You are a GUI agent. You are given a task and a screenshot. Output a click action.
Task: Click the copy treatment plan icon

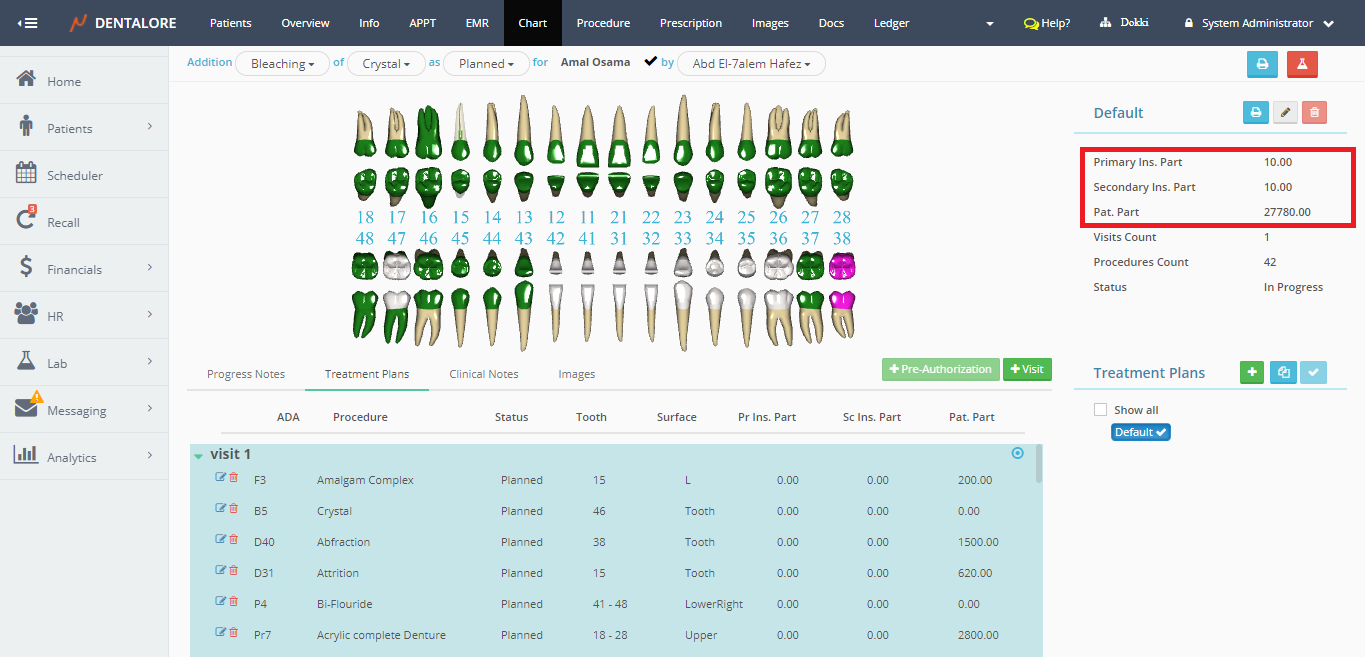pos(1283,373)
